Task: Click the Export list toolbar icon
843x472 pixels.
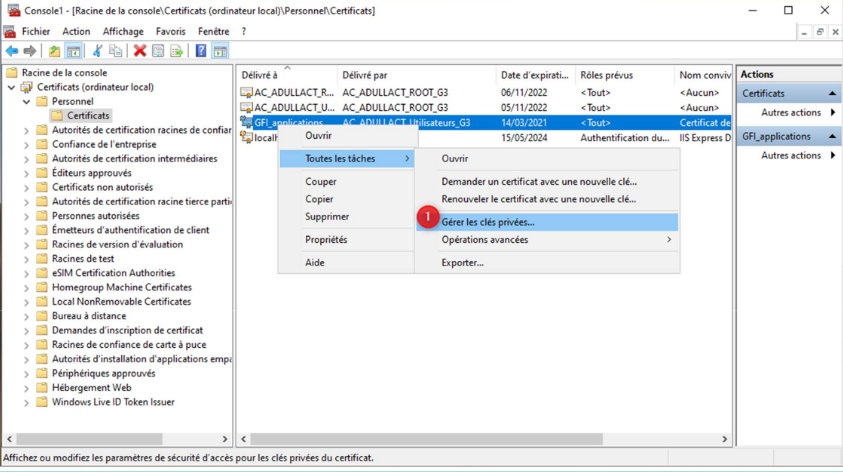Action: point(177,51)
